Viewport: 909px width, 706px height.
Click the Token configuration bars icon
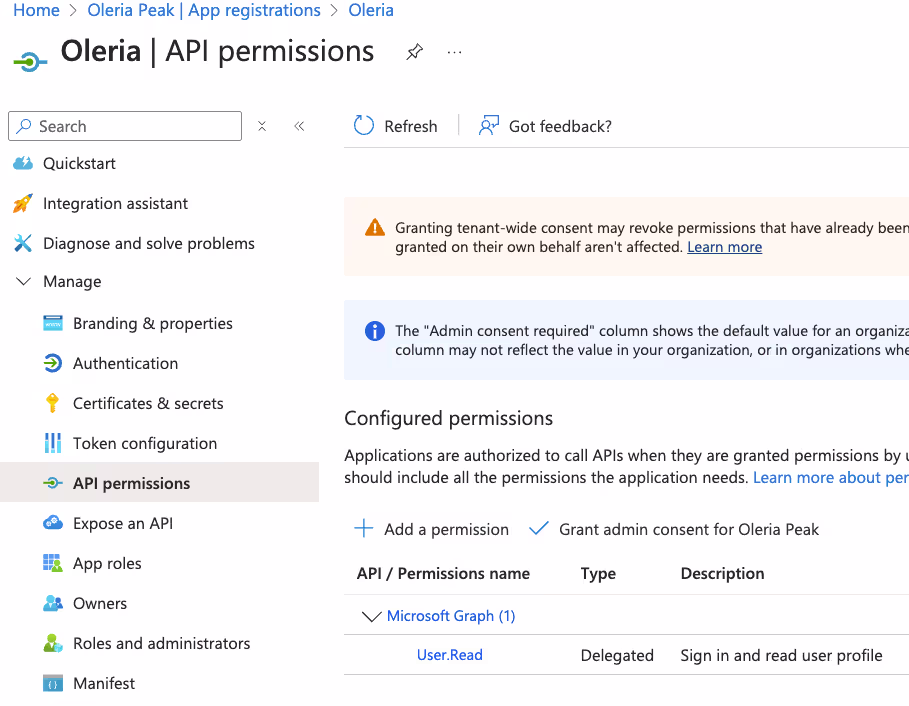pyautogui.click(x=53, y=443)
